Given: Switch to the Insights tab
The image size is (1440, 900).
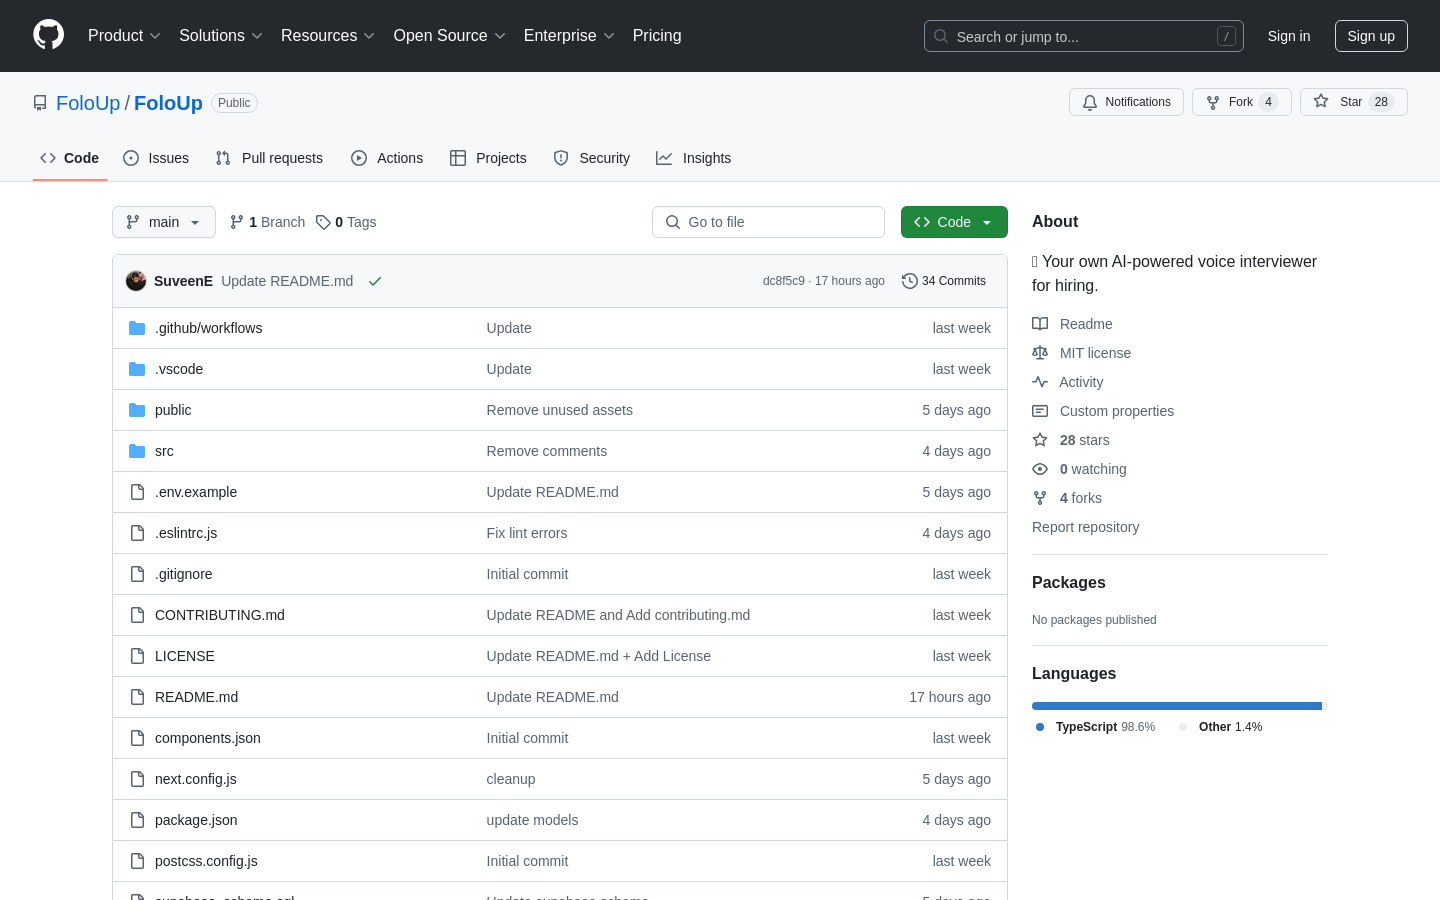Looking at the screenshot, I should pos(694,158).
